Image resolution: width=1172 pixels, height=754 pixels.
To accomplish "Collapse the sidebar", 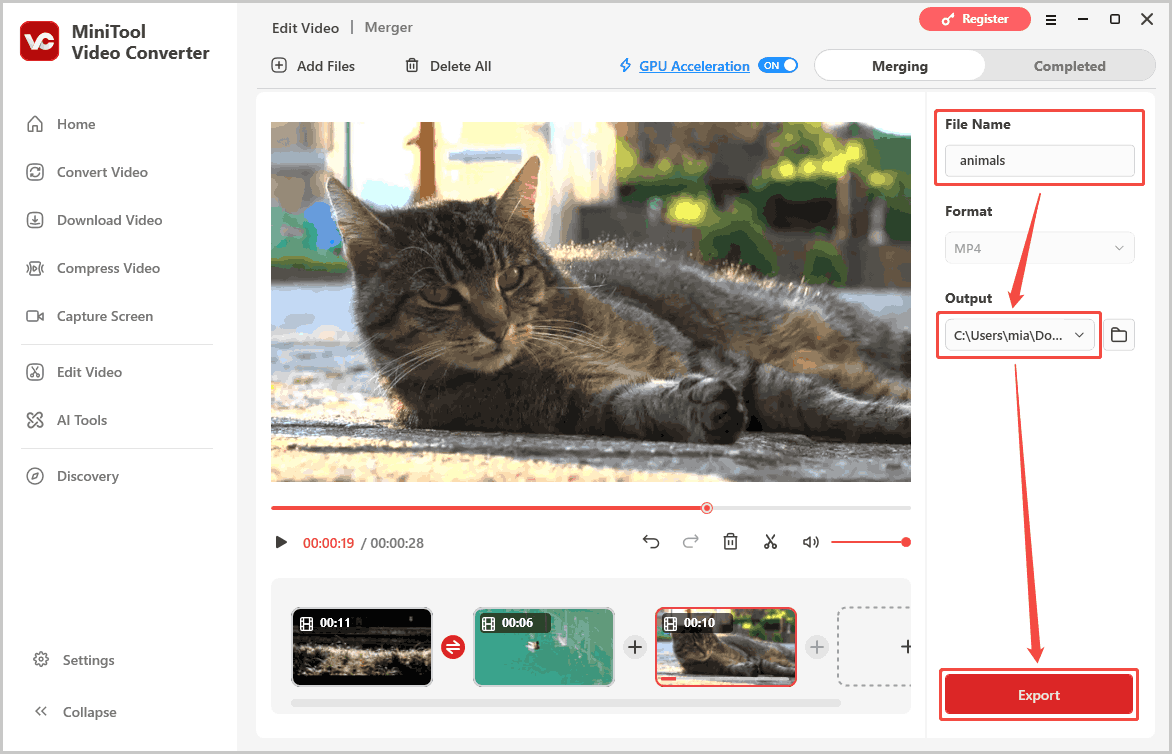I will [x=75, y=711].
